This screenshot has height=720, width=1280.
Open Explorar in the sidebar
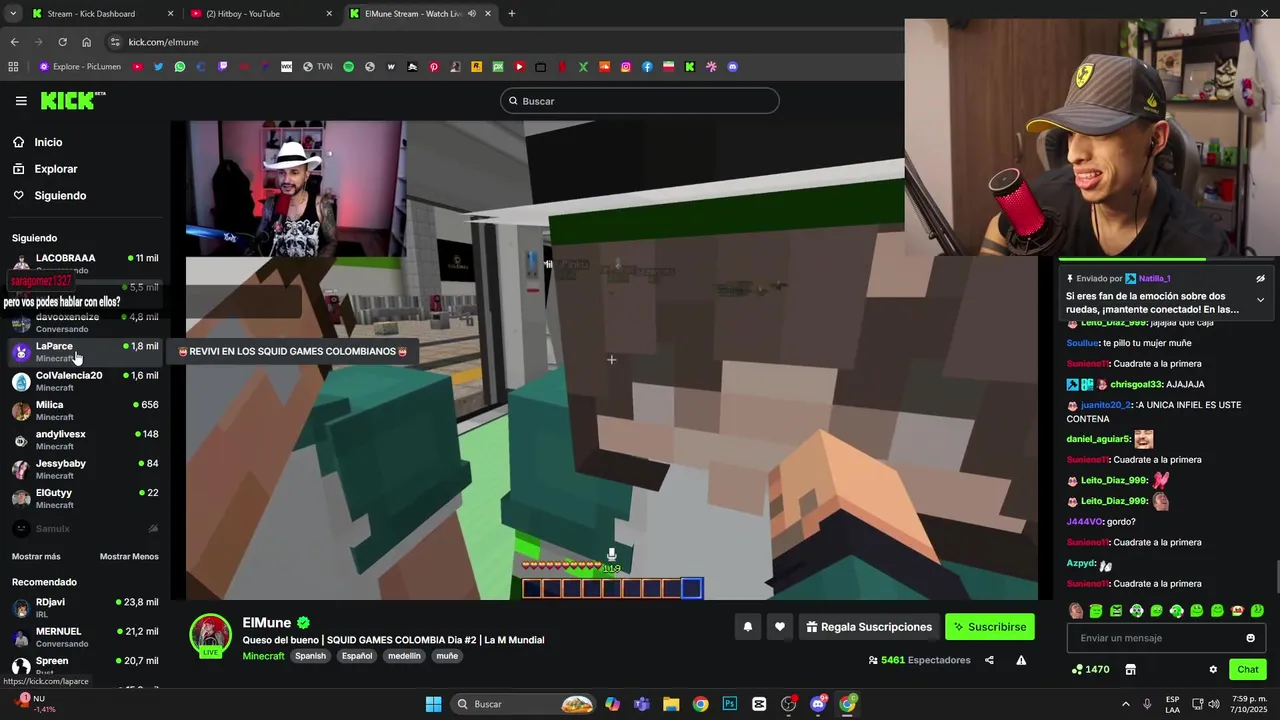pyautogui.click(x=55, y=169)
